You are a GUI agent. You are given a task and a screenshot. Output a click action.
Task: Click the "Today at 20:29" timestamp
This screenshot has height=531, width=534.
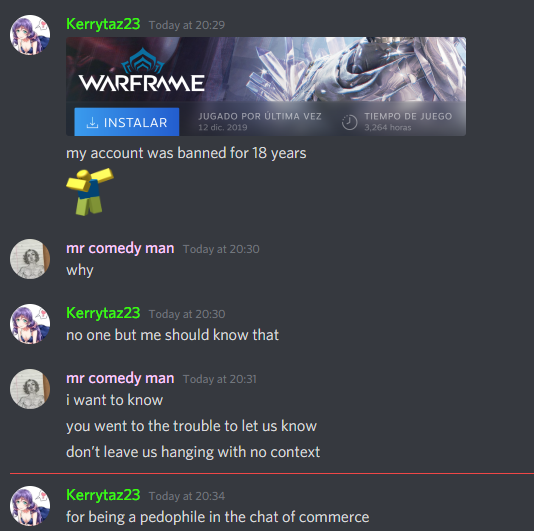coord(187,25)
